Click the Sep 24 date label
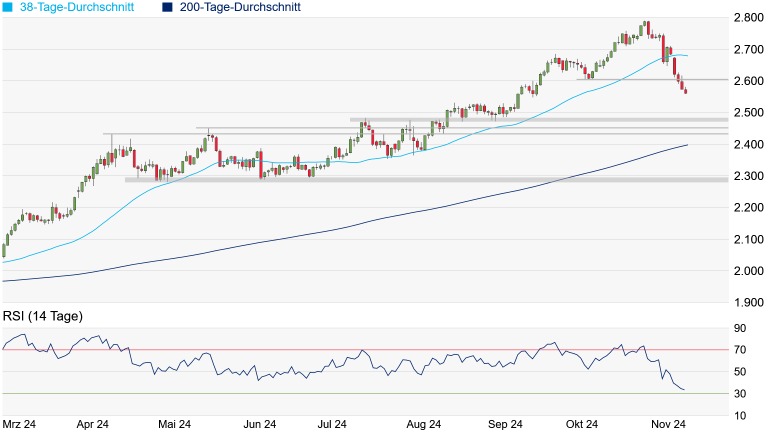Screen dimensions: 765x430 click(507, 424)
